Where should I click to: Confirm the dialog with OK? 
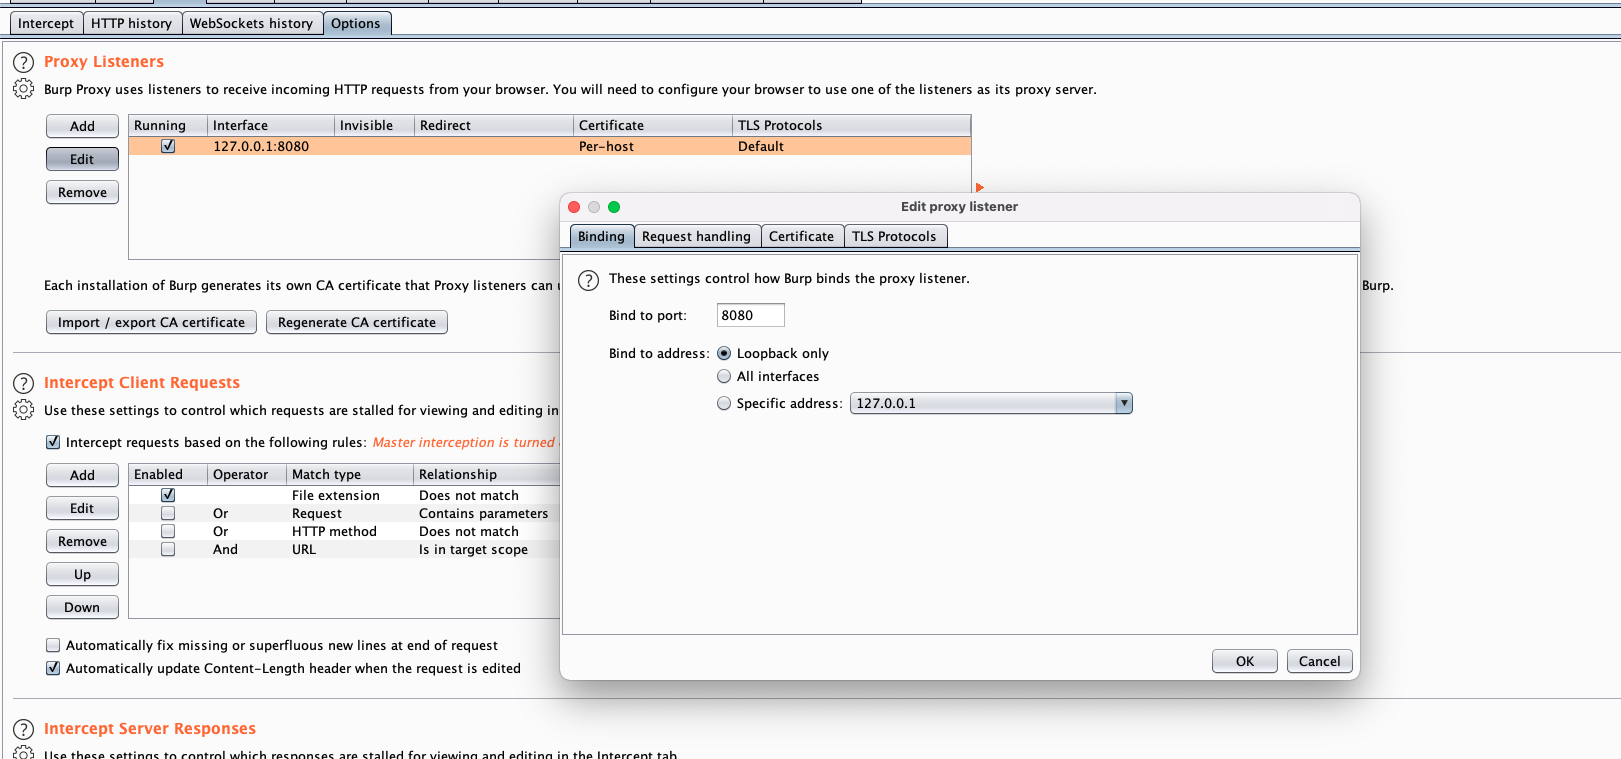[x=1245, y=661]
